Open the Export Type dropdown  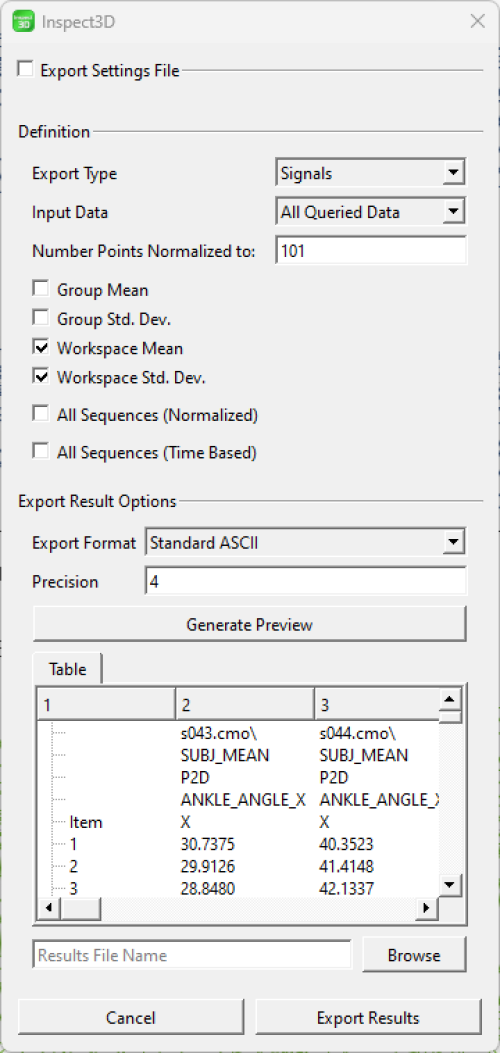370,173
